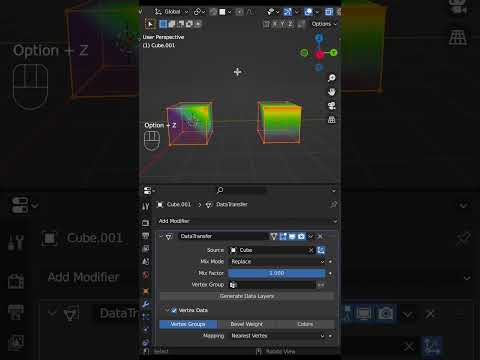Viewport: 480px width, 360px height.
Task: Toggle the camera view icon
Action: pos(331,106)
